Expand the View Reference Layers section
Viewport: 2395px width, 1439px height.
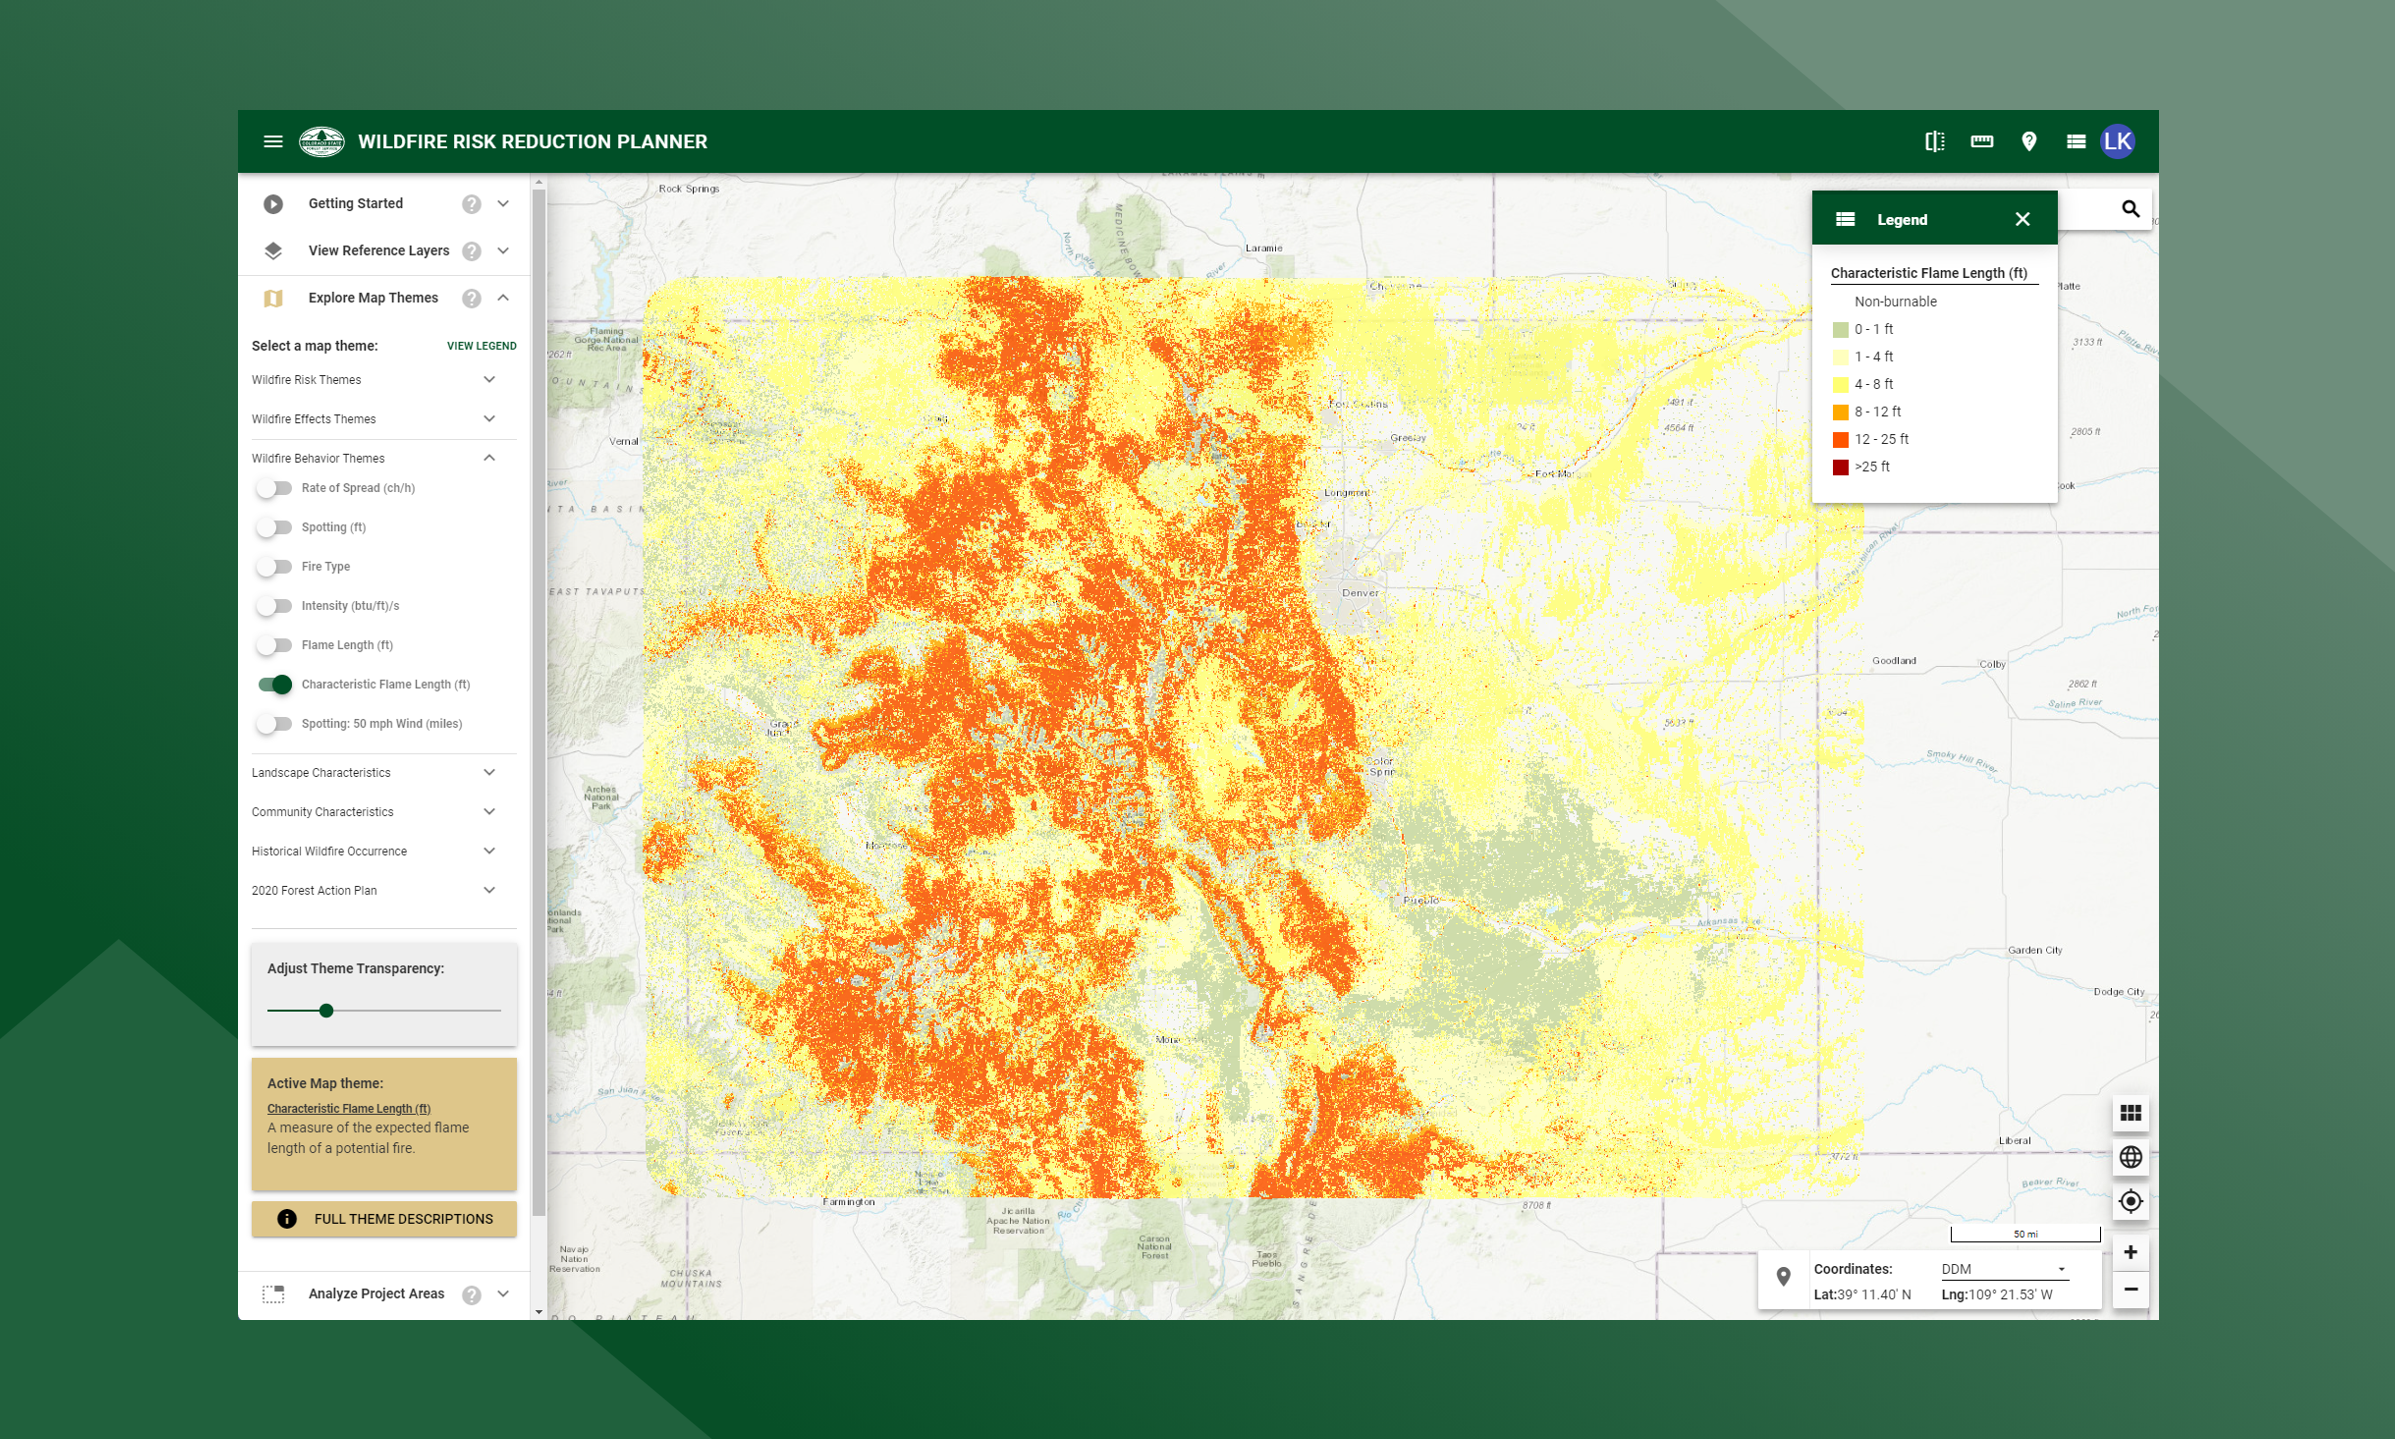coord(503,251)
